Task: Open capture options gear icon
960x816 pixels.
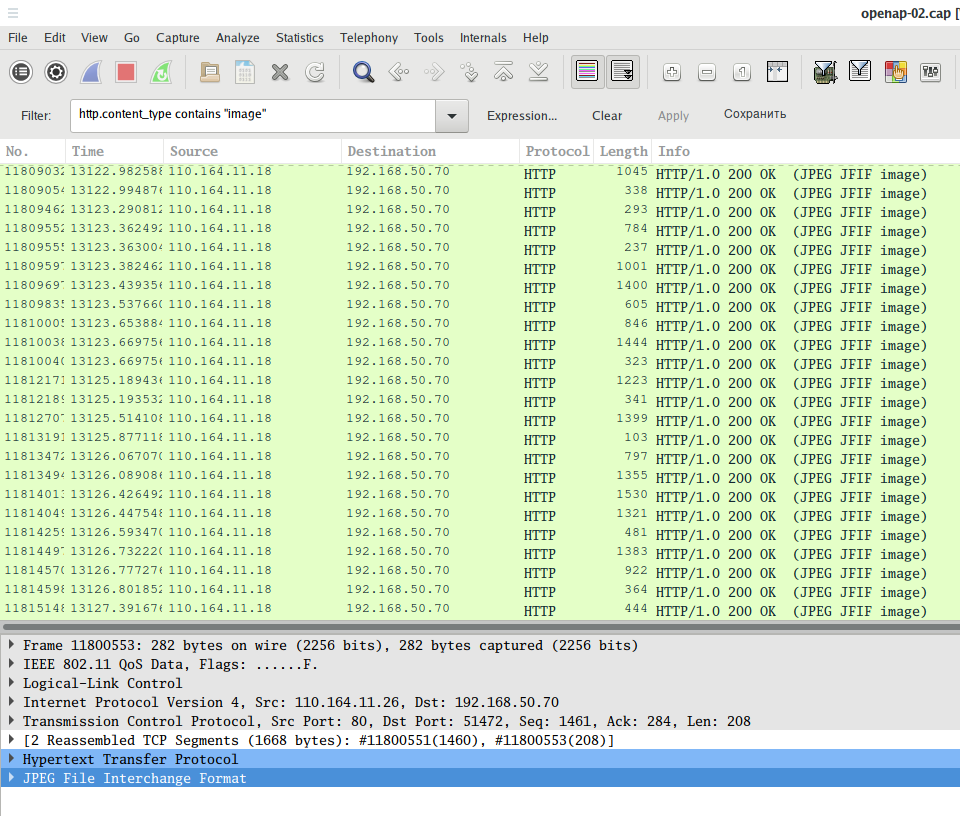Action: click(56, 72)
